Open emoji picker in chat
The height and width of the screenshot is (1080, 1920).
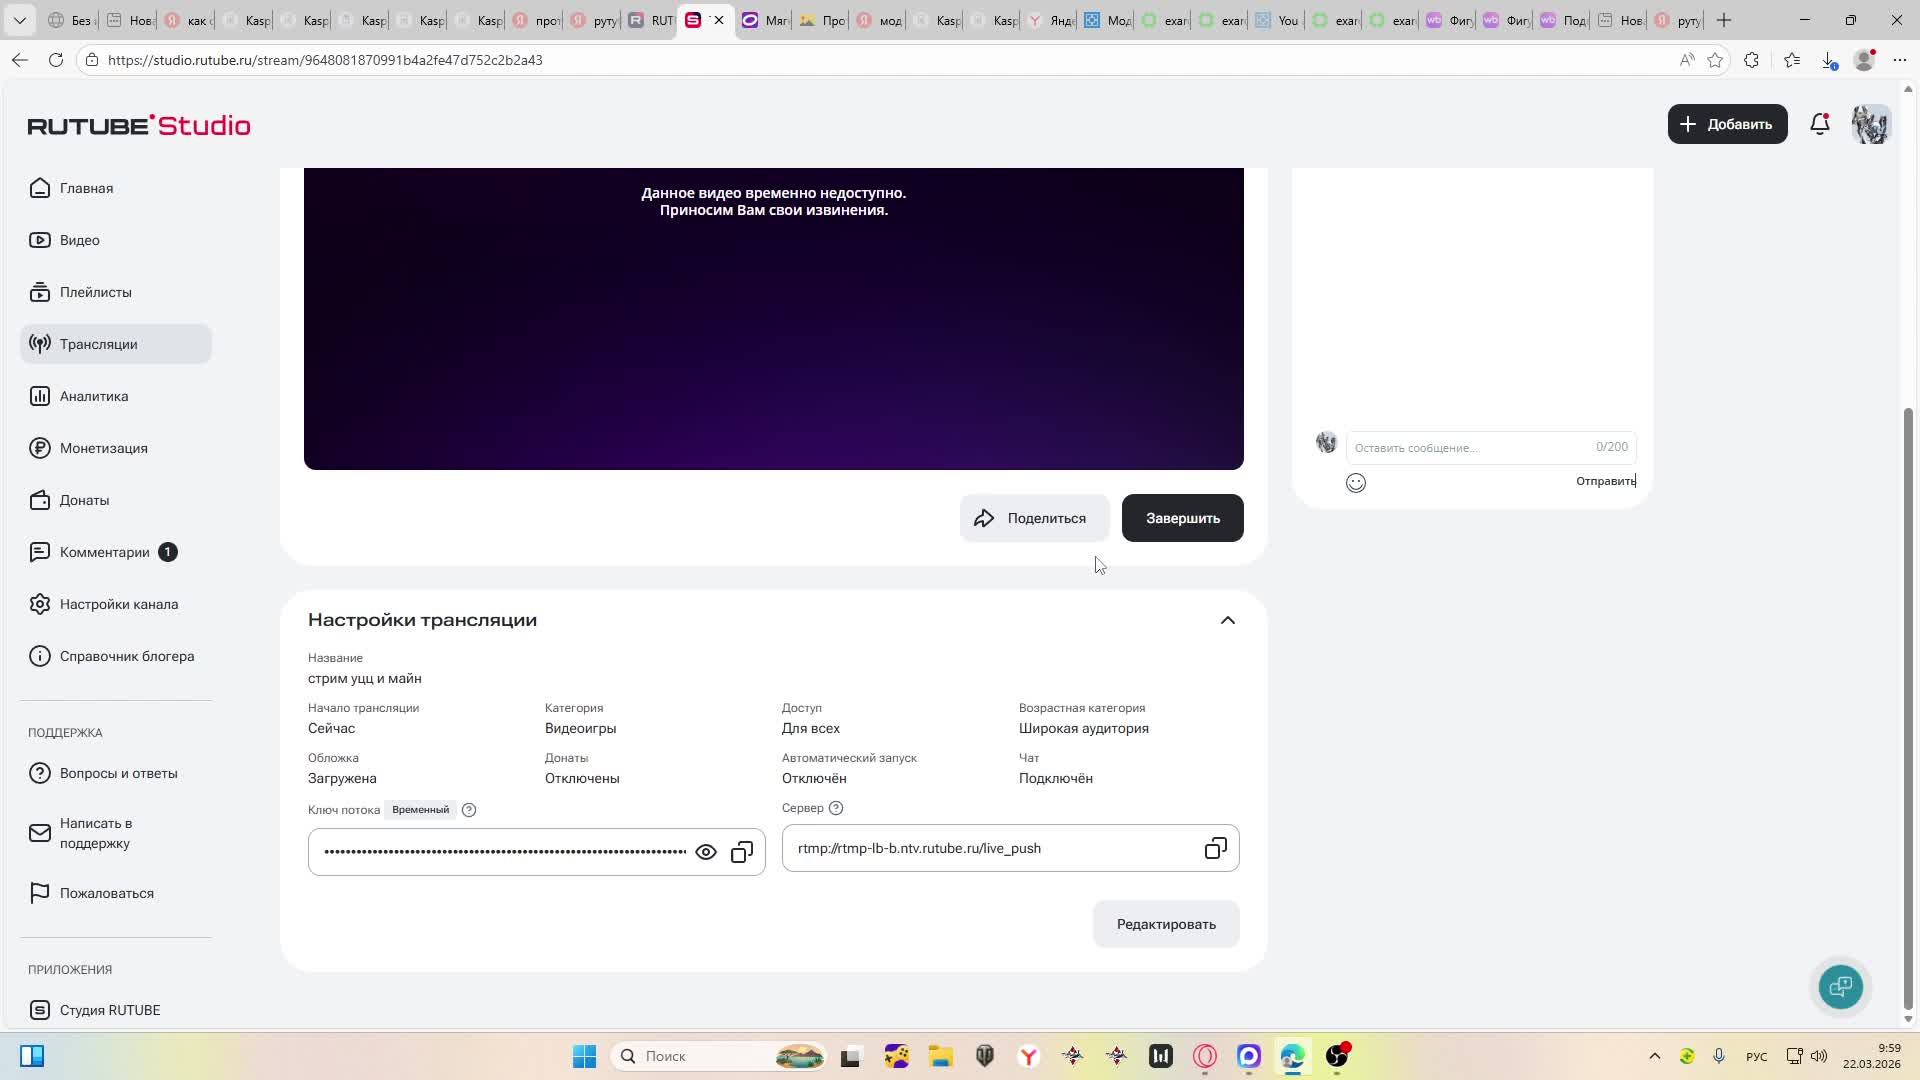1356,483
